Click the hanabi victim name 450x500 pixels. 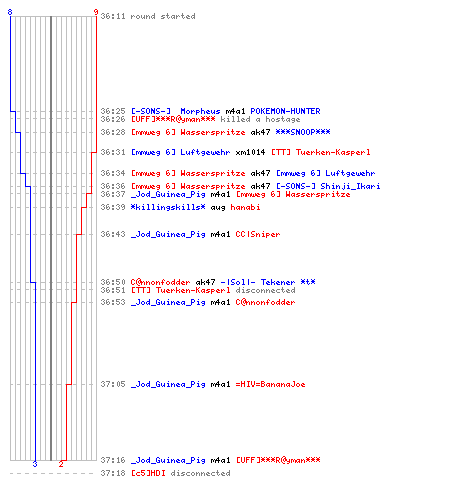245,207
